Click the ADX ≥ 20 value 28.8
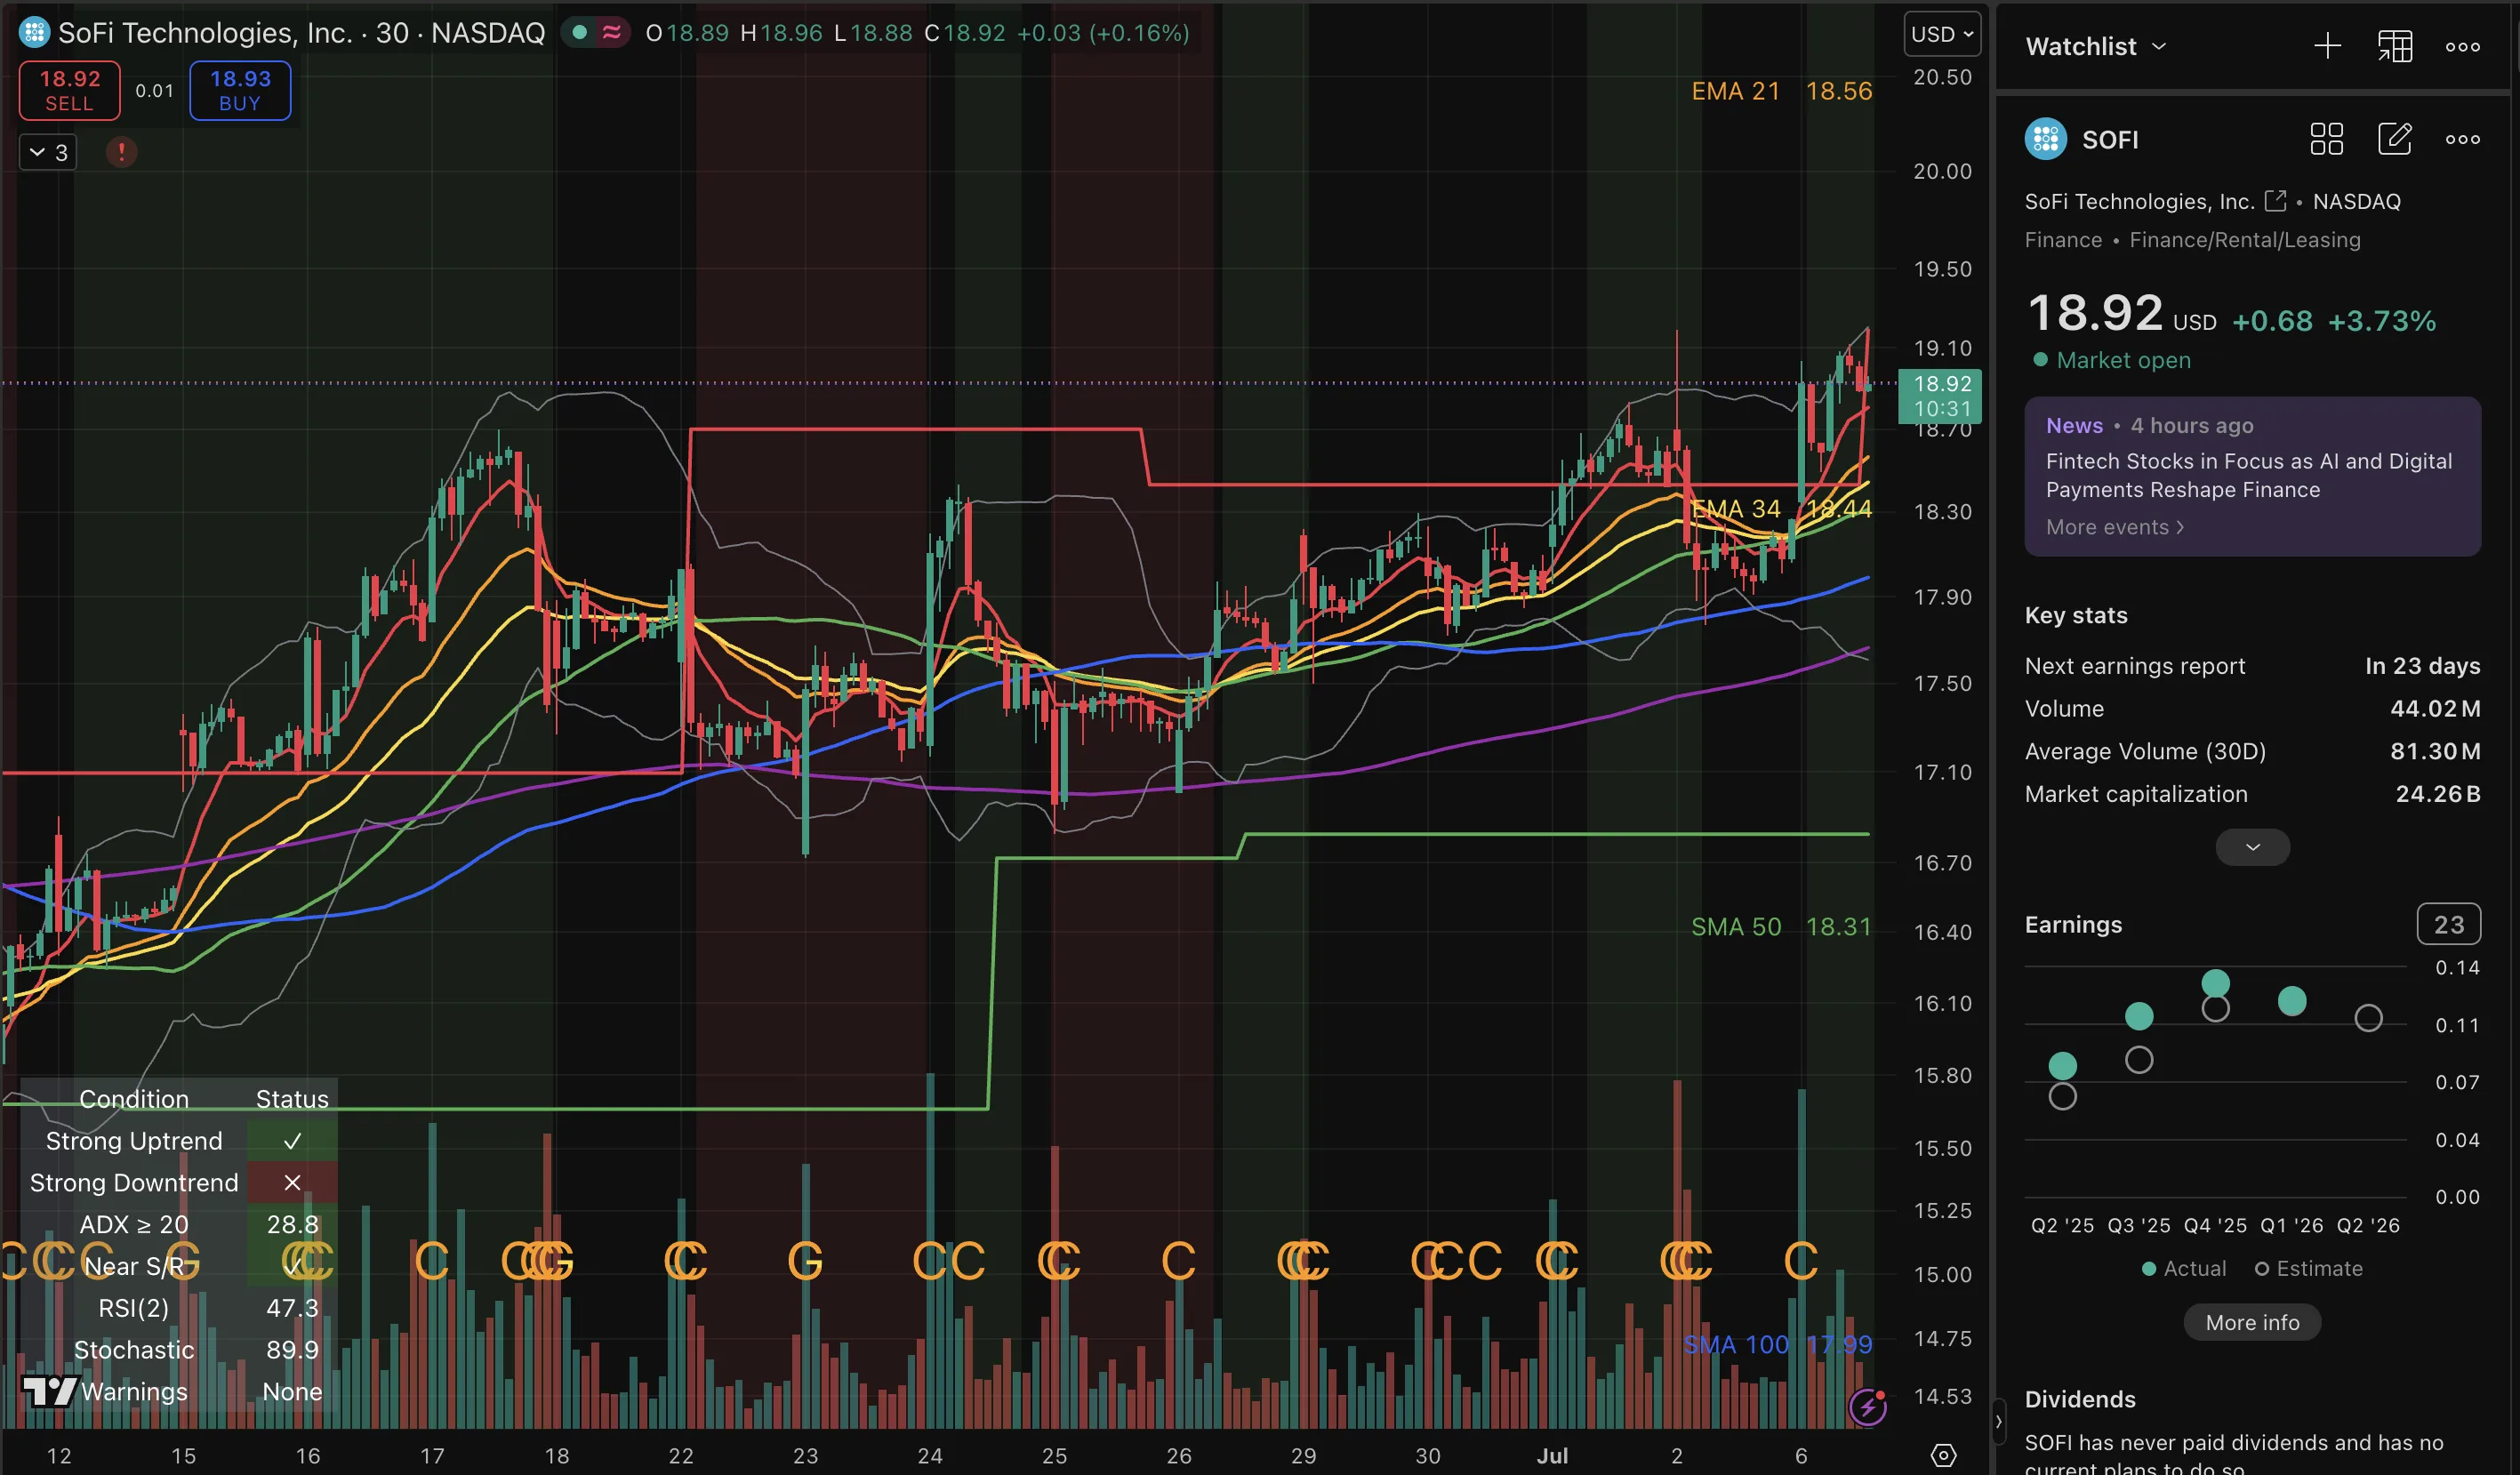The image size is (2520, 1475). (x=292, y=1224)
